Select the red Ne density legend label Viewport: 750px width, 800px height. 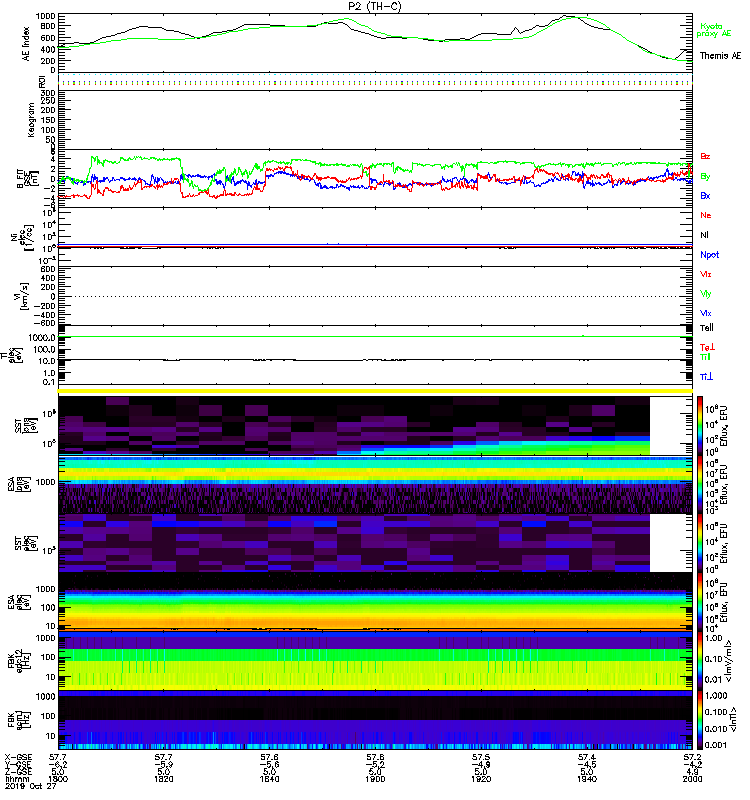706,215
